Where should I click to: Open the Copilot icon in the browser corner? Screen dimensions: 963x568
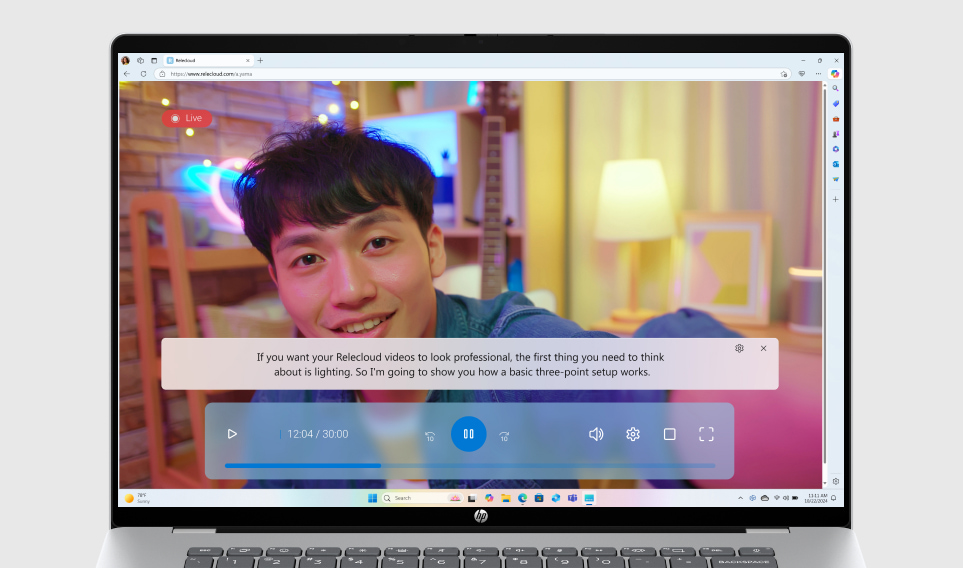tap(835, 73)
